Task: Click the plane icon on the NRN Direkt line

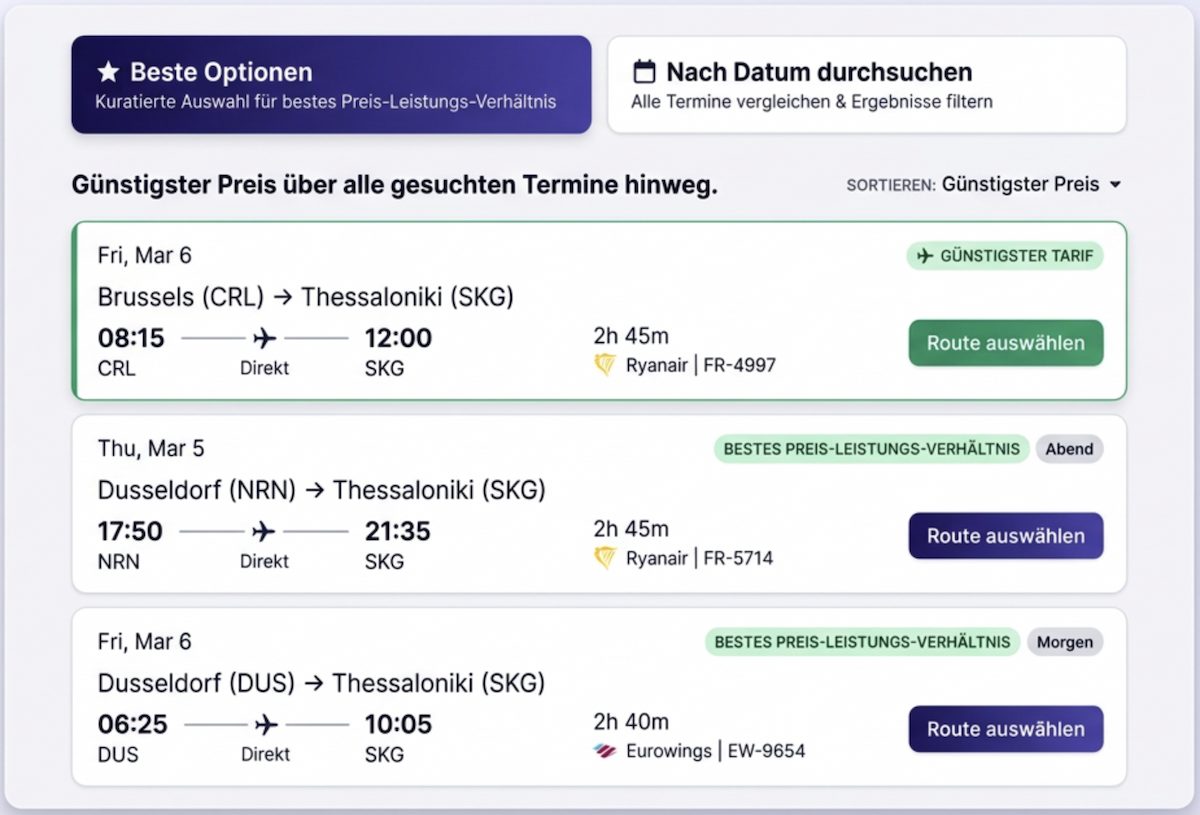Action: point(264,531)
